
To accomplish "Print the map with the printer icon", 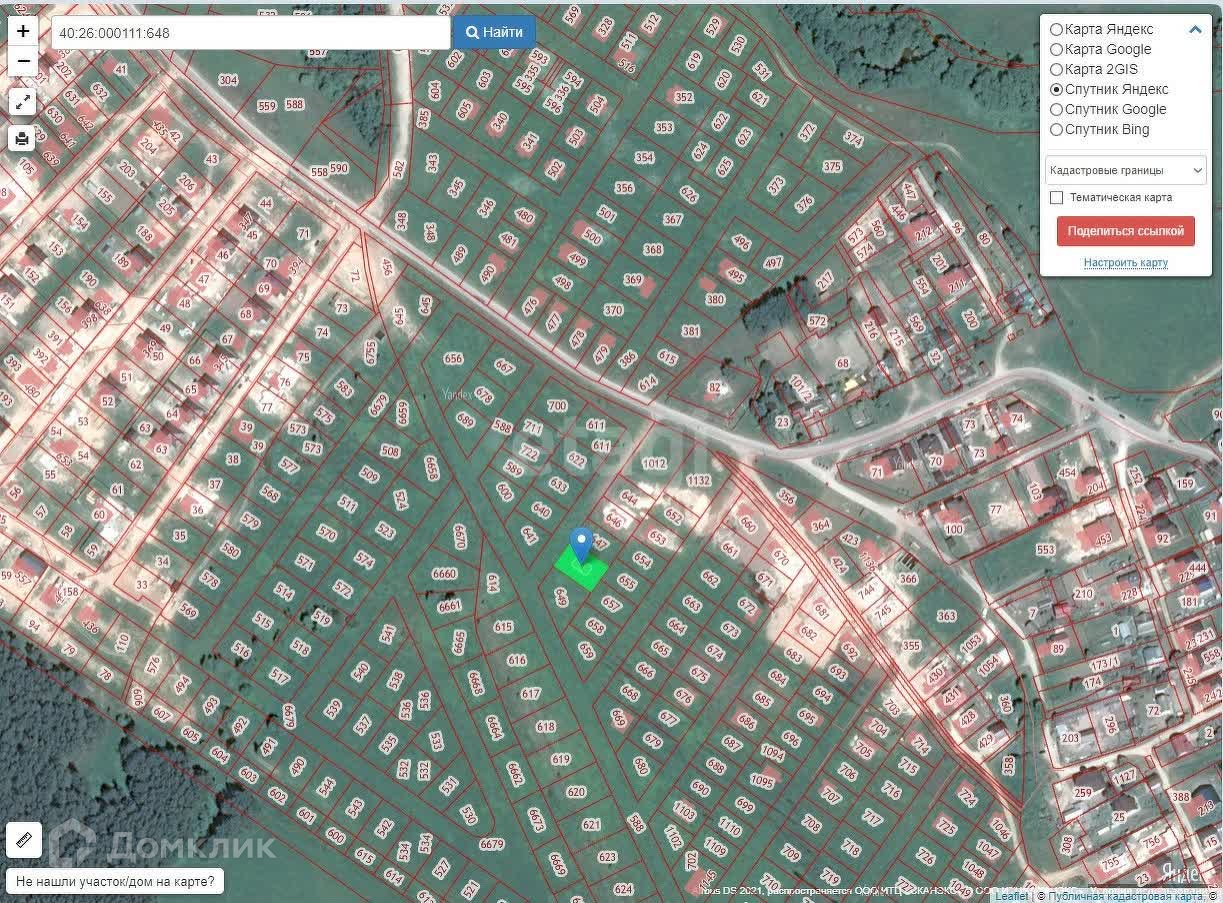I will 23,139.
